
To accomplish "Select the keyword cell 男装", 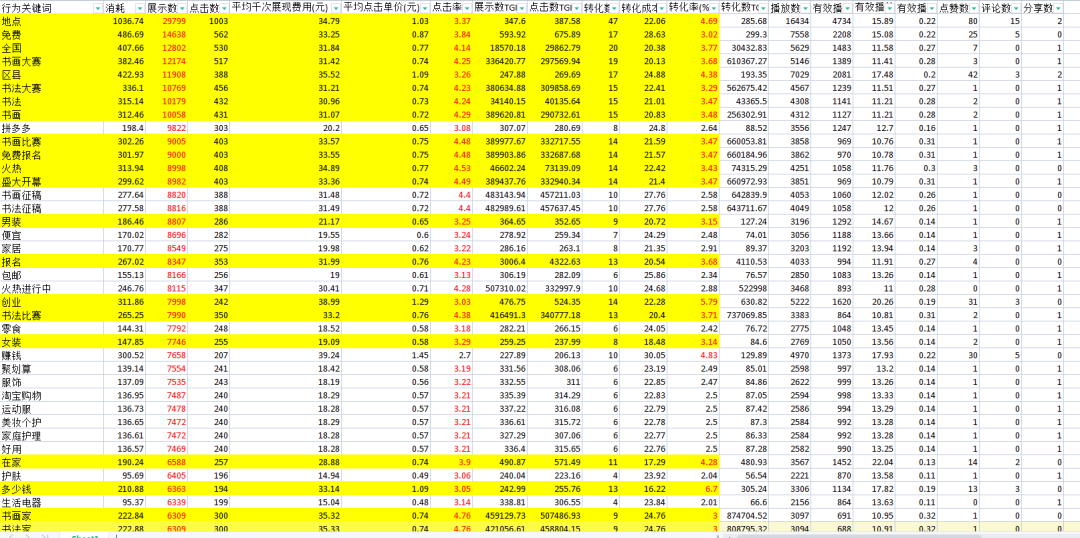I will pyautogui.click(x=52, y=222).
